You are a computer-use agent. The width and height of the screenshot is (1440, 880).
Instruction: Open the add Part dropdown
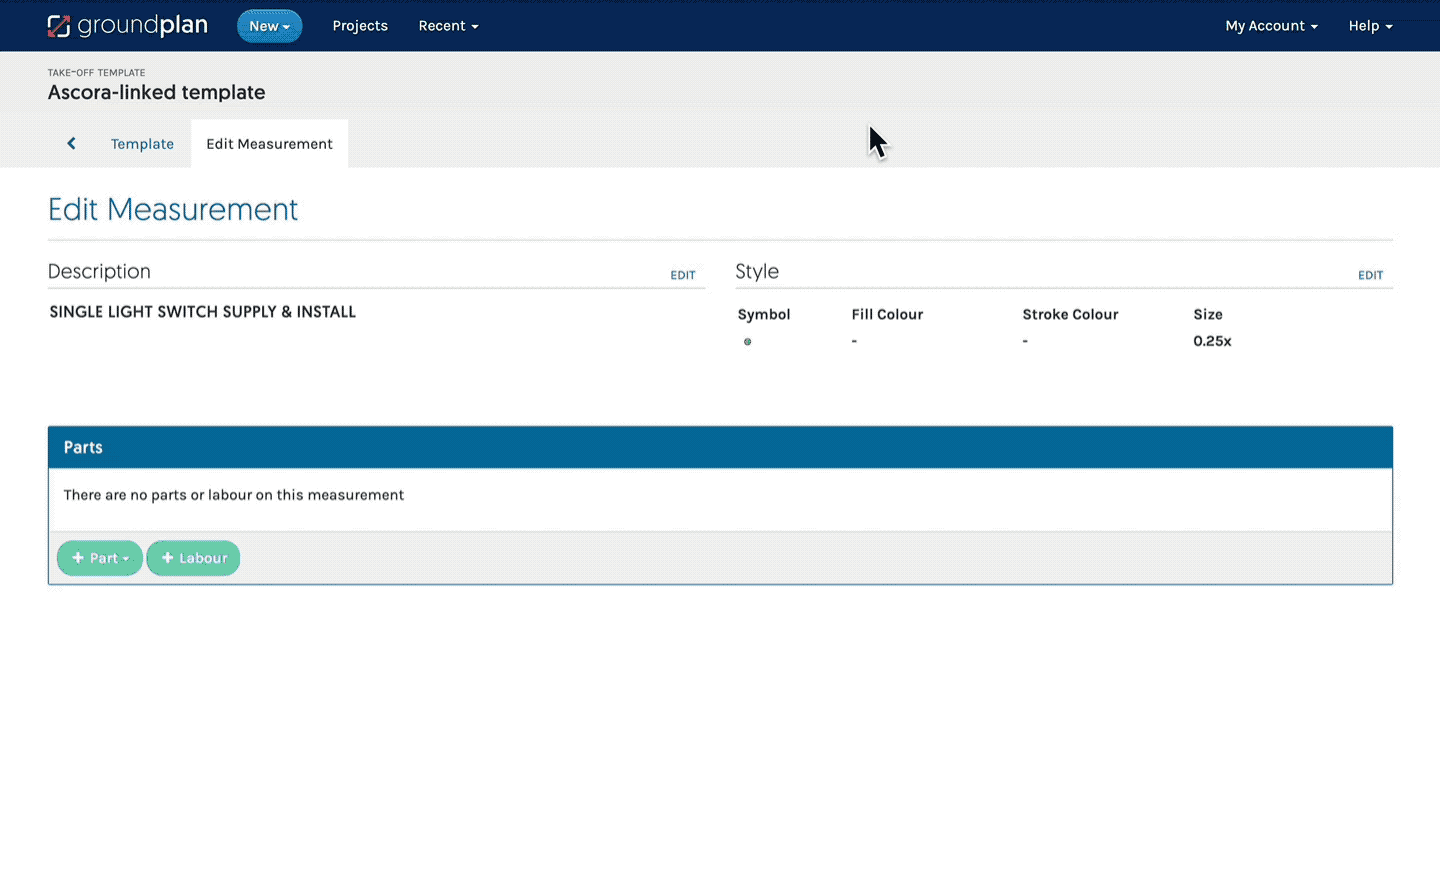(x=100, y=558)
